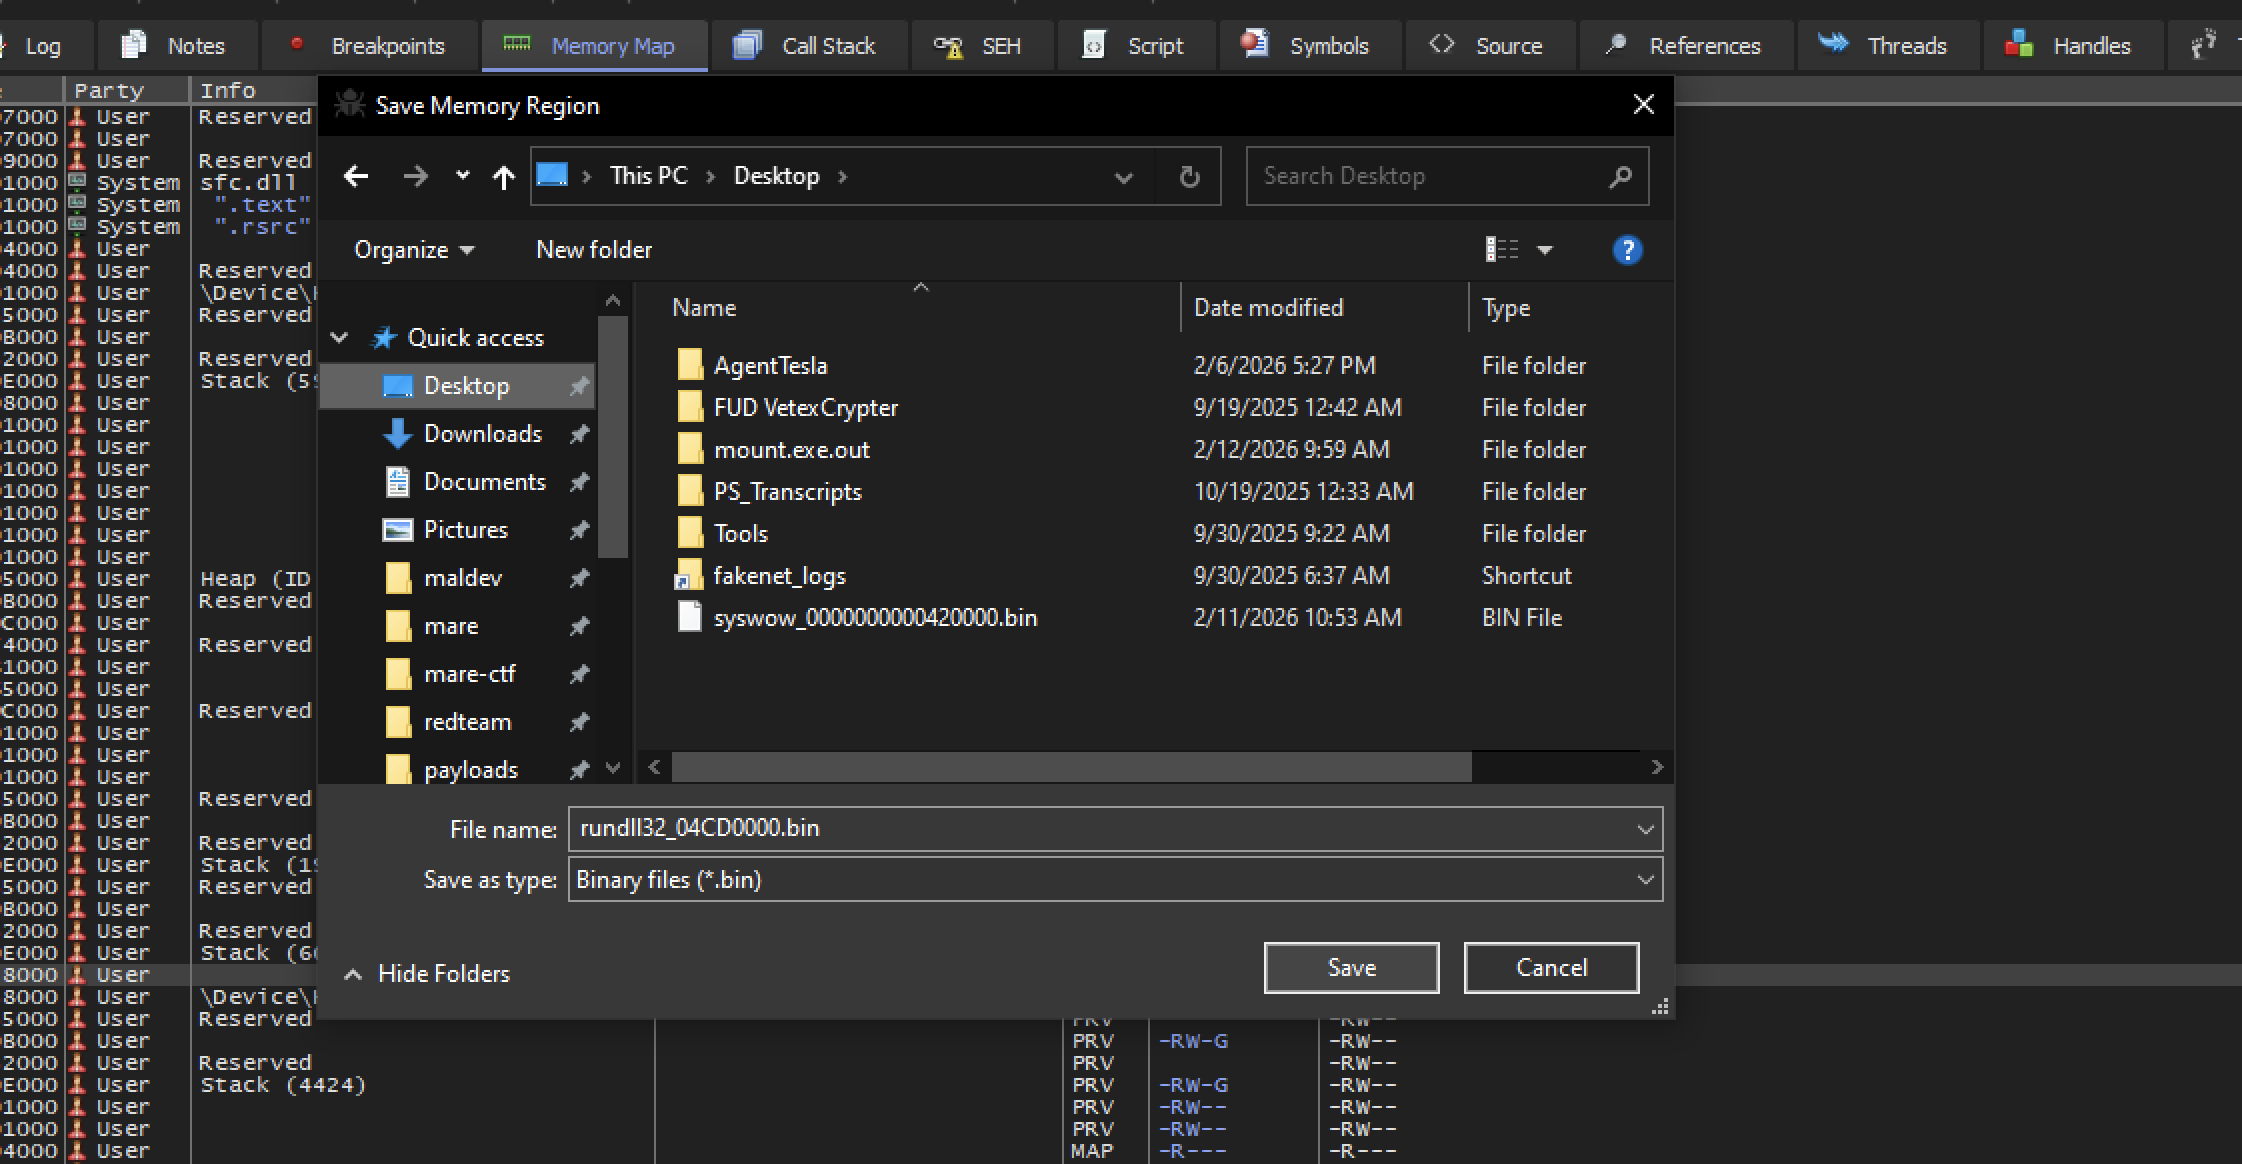Go back with the left arrow
The image size is (2242, 1164).
click(356, 177)
